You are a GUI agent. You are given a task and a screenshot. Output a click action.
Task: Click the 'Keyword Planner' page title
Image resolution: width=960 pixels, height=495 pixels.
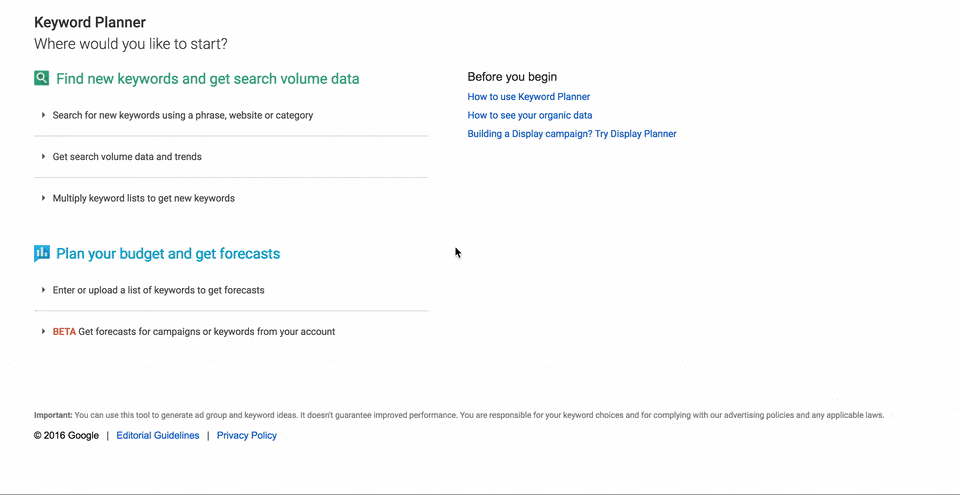[90, 23]
